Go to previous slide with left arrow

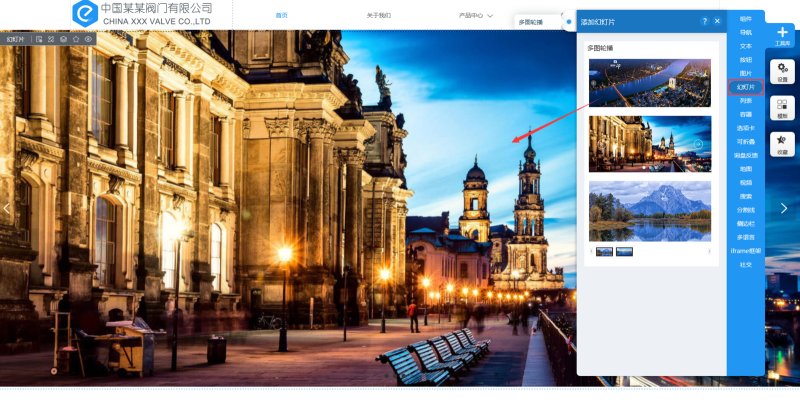[x=7, y=208]
